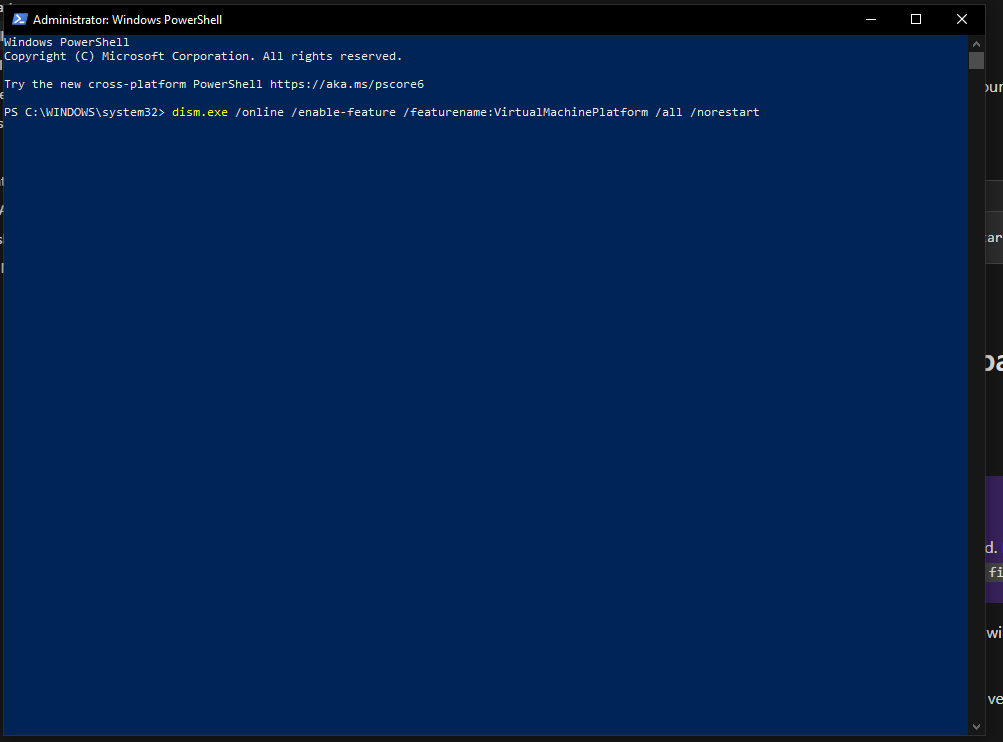Click the vertical scrollbar thumb
This screenshot has width=1003, height=742.
976,61
